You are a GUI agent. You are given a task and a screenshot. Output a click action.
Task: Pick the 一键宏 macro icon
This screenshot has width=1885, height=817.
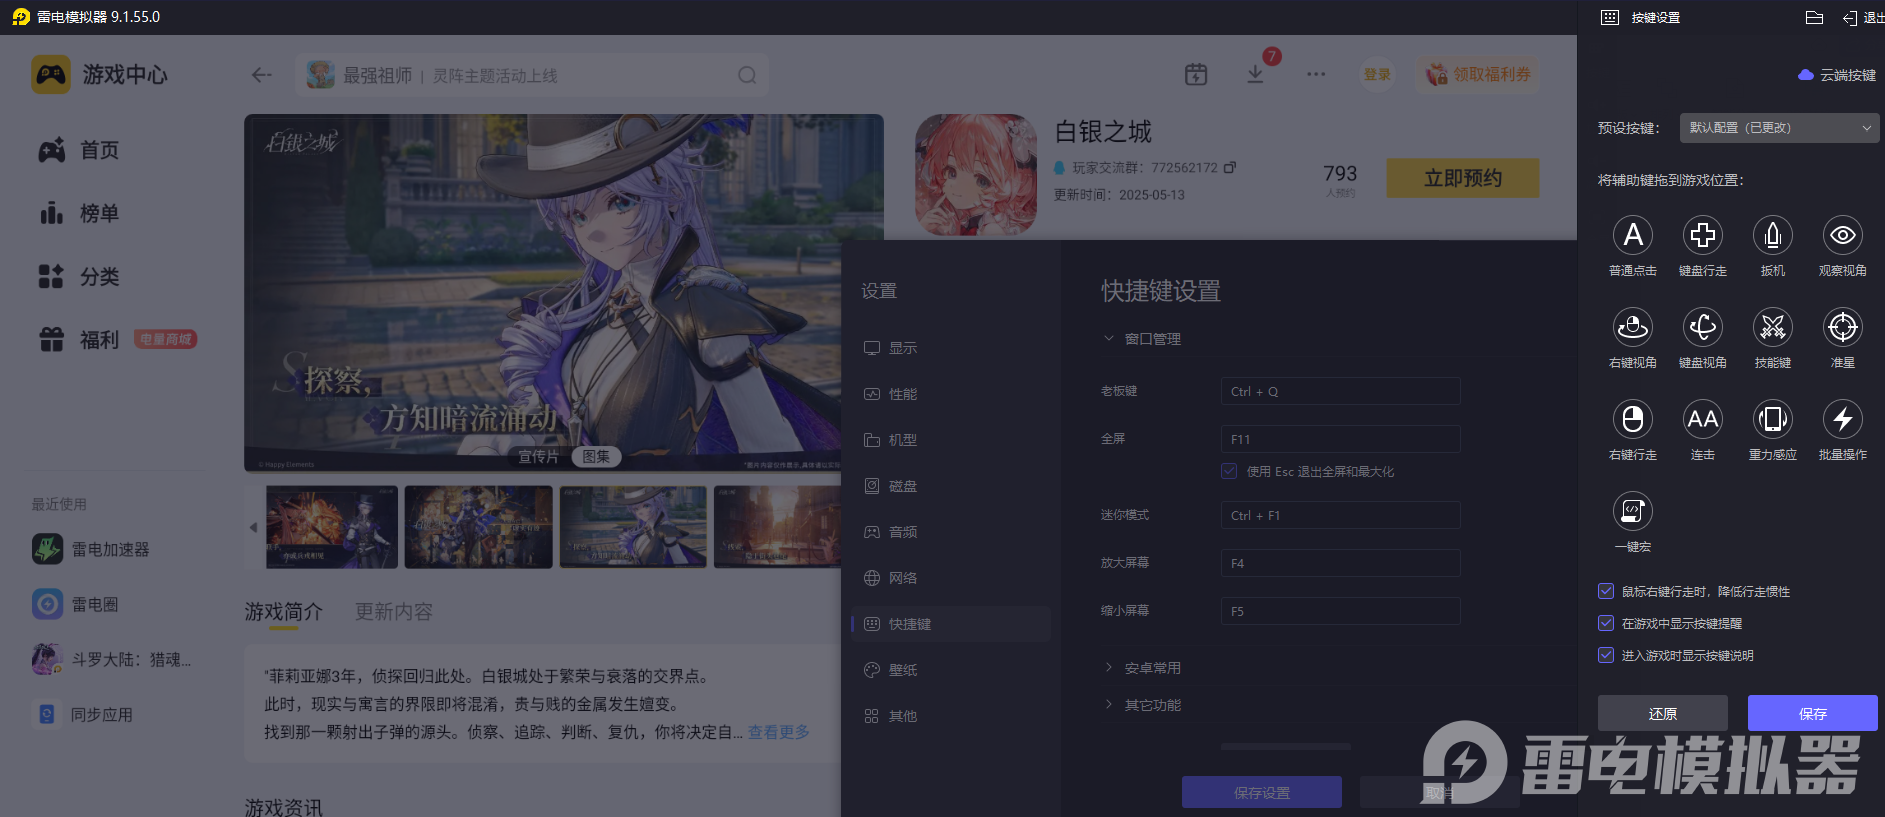pos(1633,512)
